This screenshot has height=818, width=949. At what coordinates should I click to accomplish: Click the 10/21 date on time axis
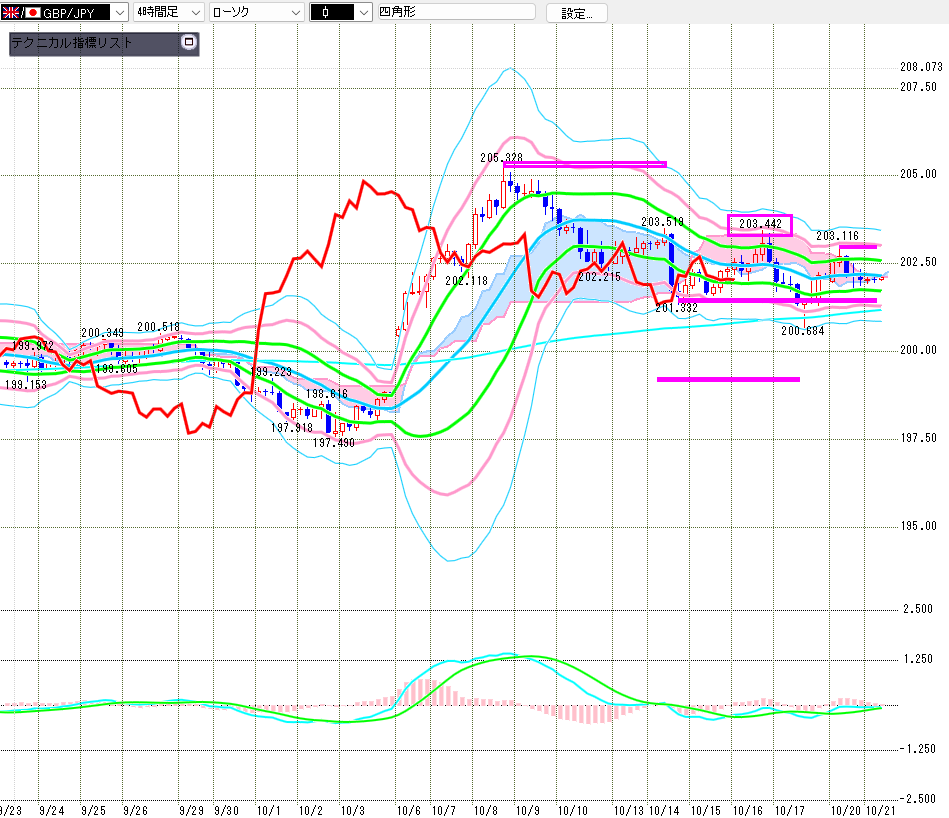click(879, 810)
